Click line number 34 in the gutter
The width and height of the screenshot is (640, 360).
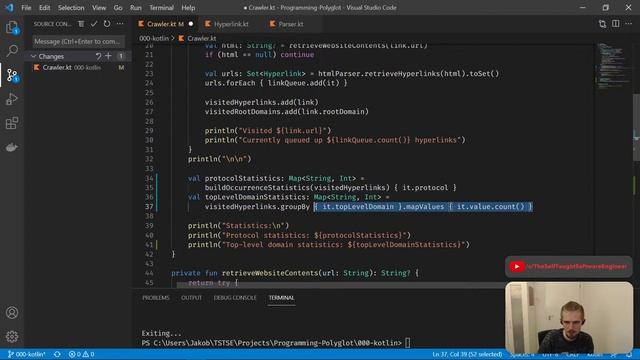[149, 178]
